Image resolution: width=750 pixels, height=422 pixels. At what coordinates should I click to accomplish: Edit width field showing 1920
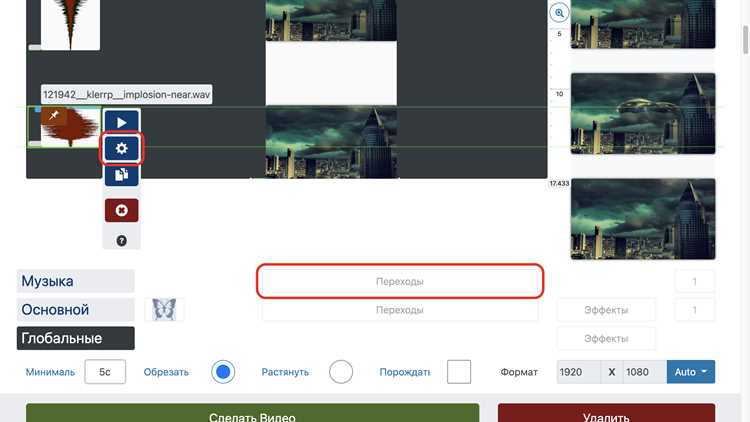click(579, 372)
